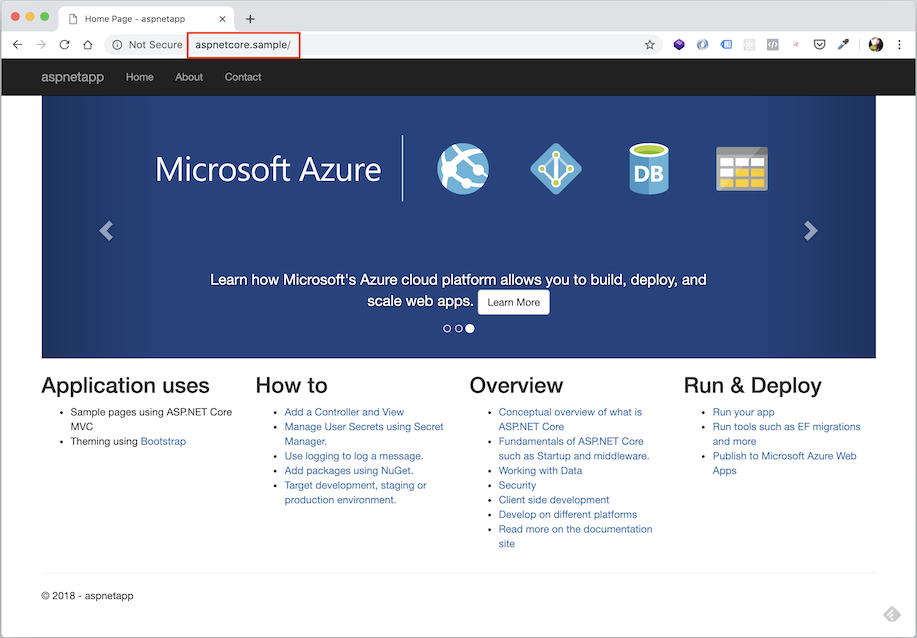
Task: Bookmark this page with the star
Action: [649, 45]
